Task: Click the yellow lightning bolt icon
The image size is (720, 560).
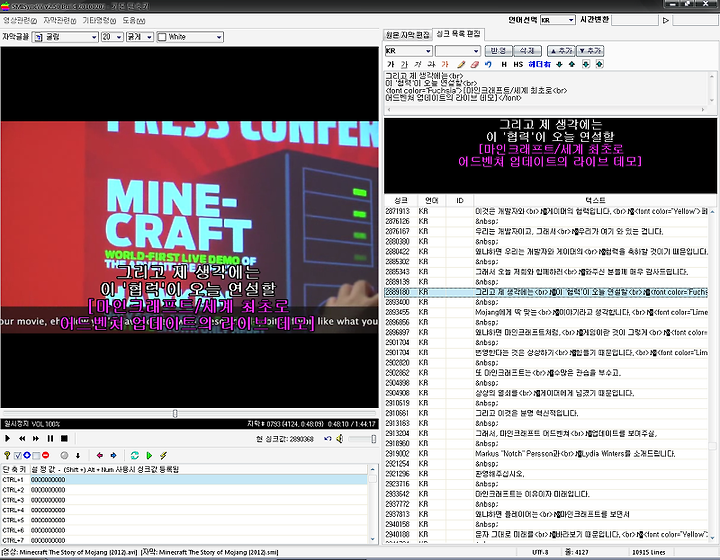Action: tap(163, 455)
